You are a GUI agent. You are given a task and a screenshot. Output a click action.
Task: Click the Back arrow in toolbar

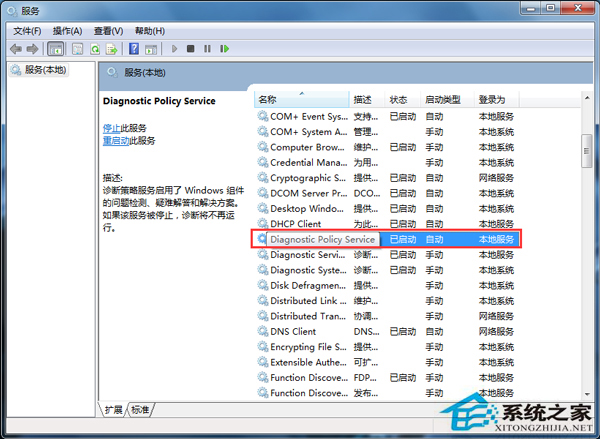coord(16,49)
